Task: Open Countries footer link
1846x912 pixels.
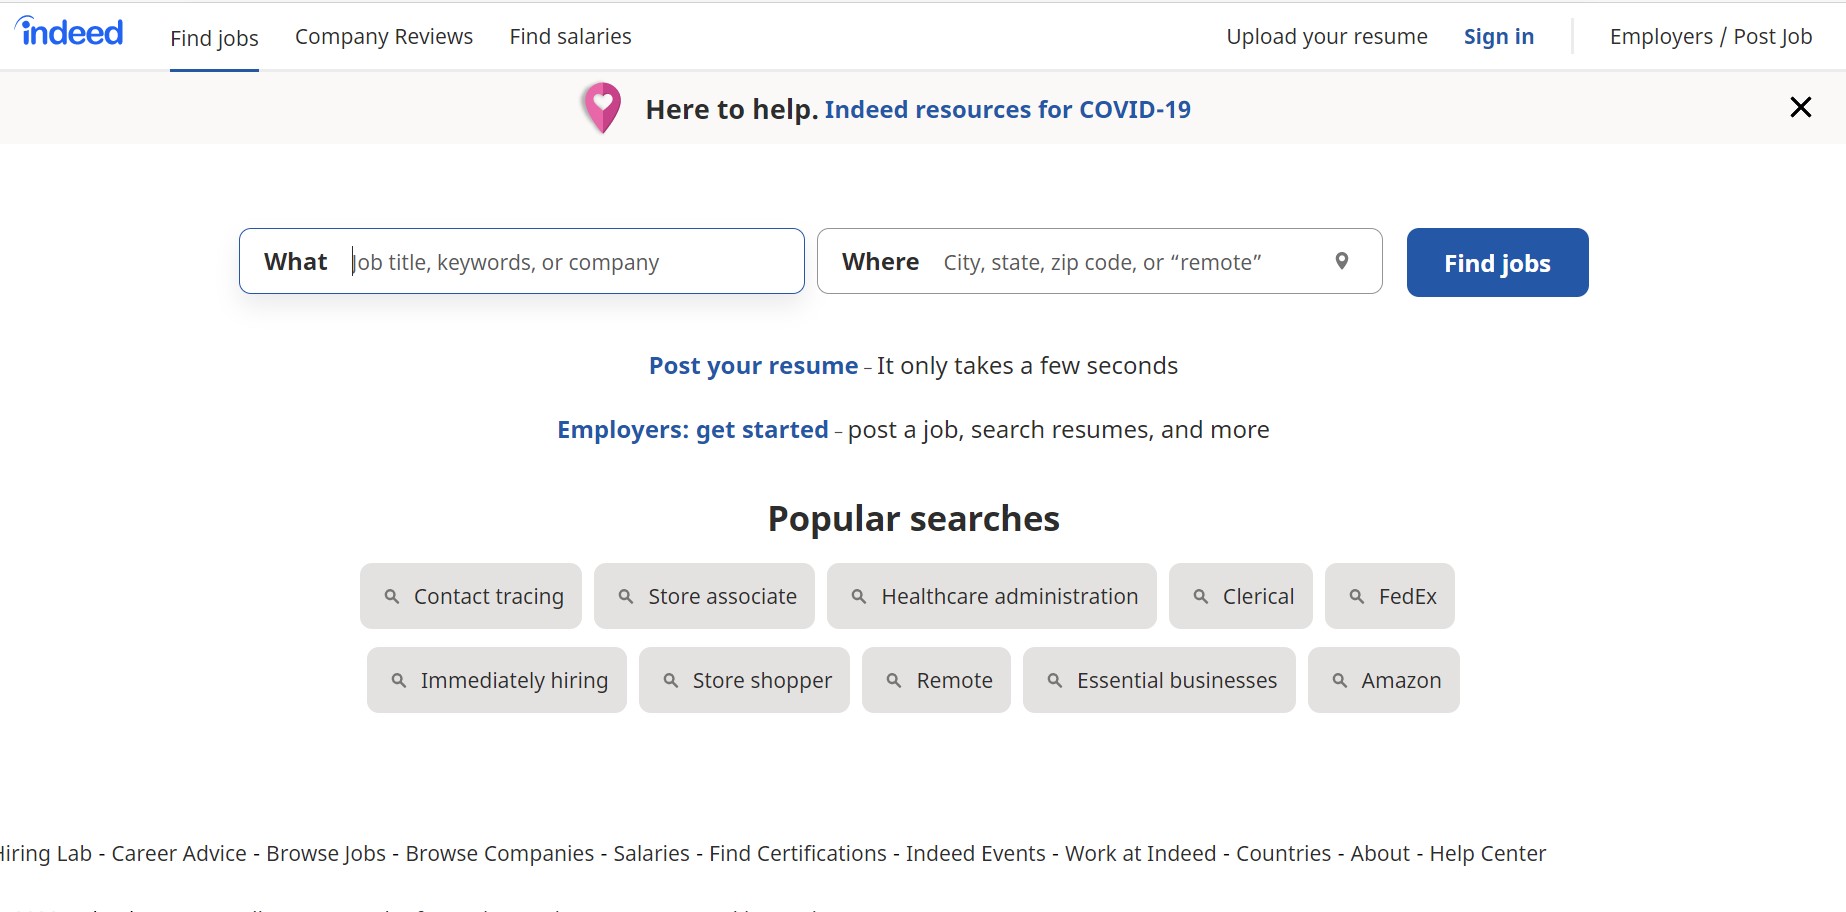Action: 1284,854
